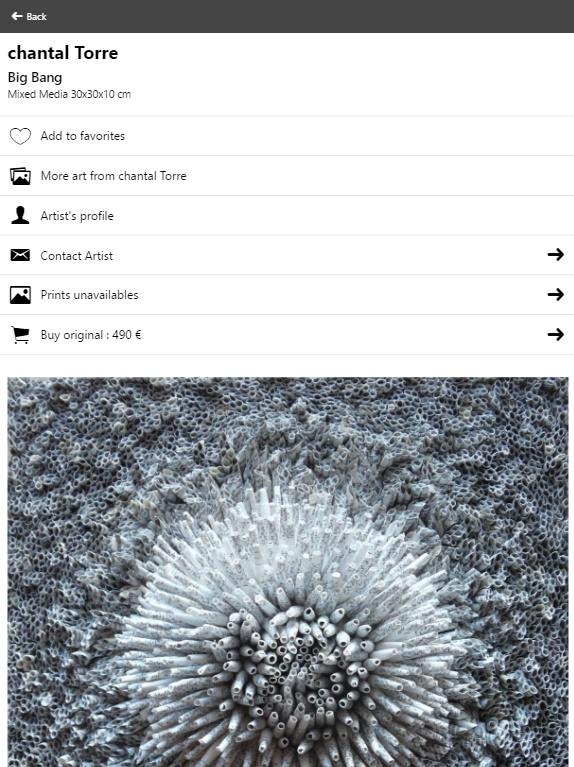This screenshot has width=574, height=767.
Task: Click the picture icon beside Prints unavailables
Action: pos(20,295)
